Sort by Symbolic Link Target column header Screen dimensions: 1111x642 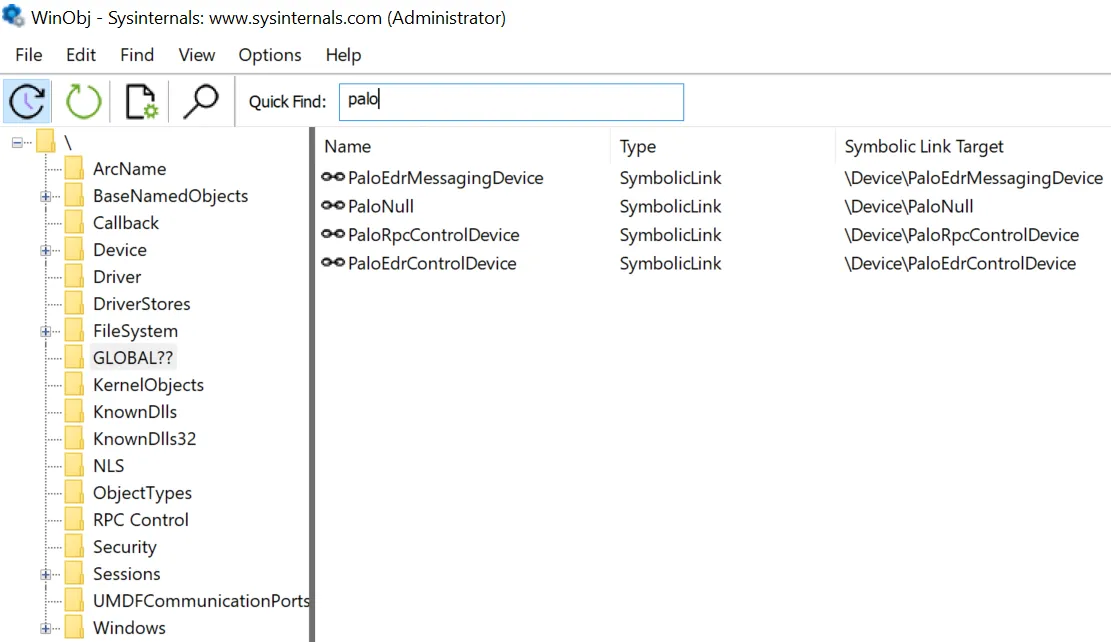pyautogui.click(x=923, y=147)
